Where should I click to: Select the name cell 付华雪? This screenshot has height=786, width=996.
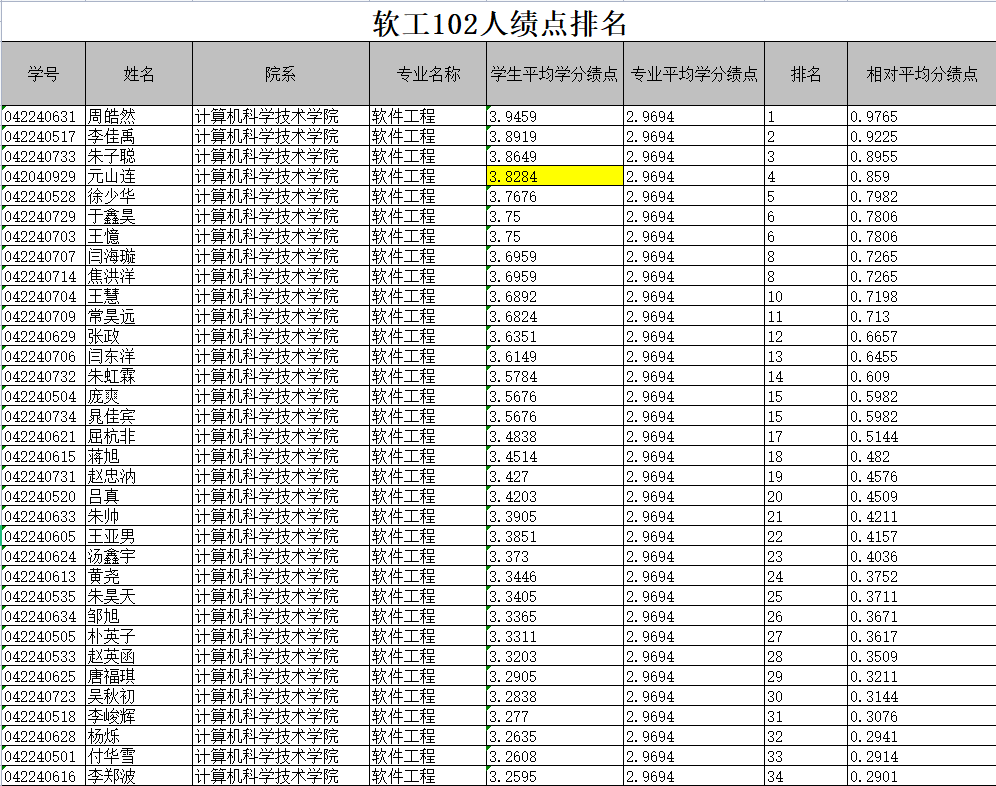click(x=138, y=757)
